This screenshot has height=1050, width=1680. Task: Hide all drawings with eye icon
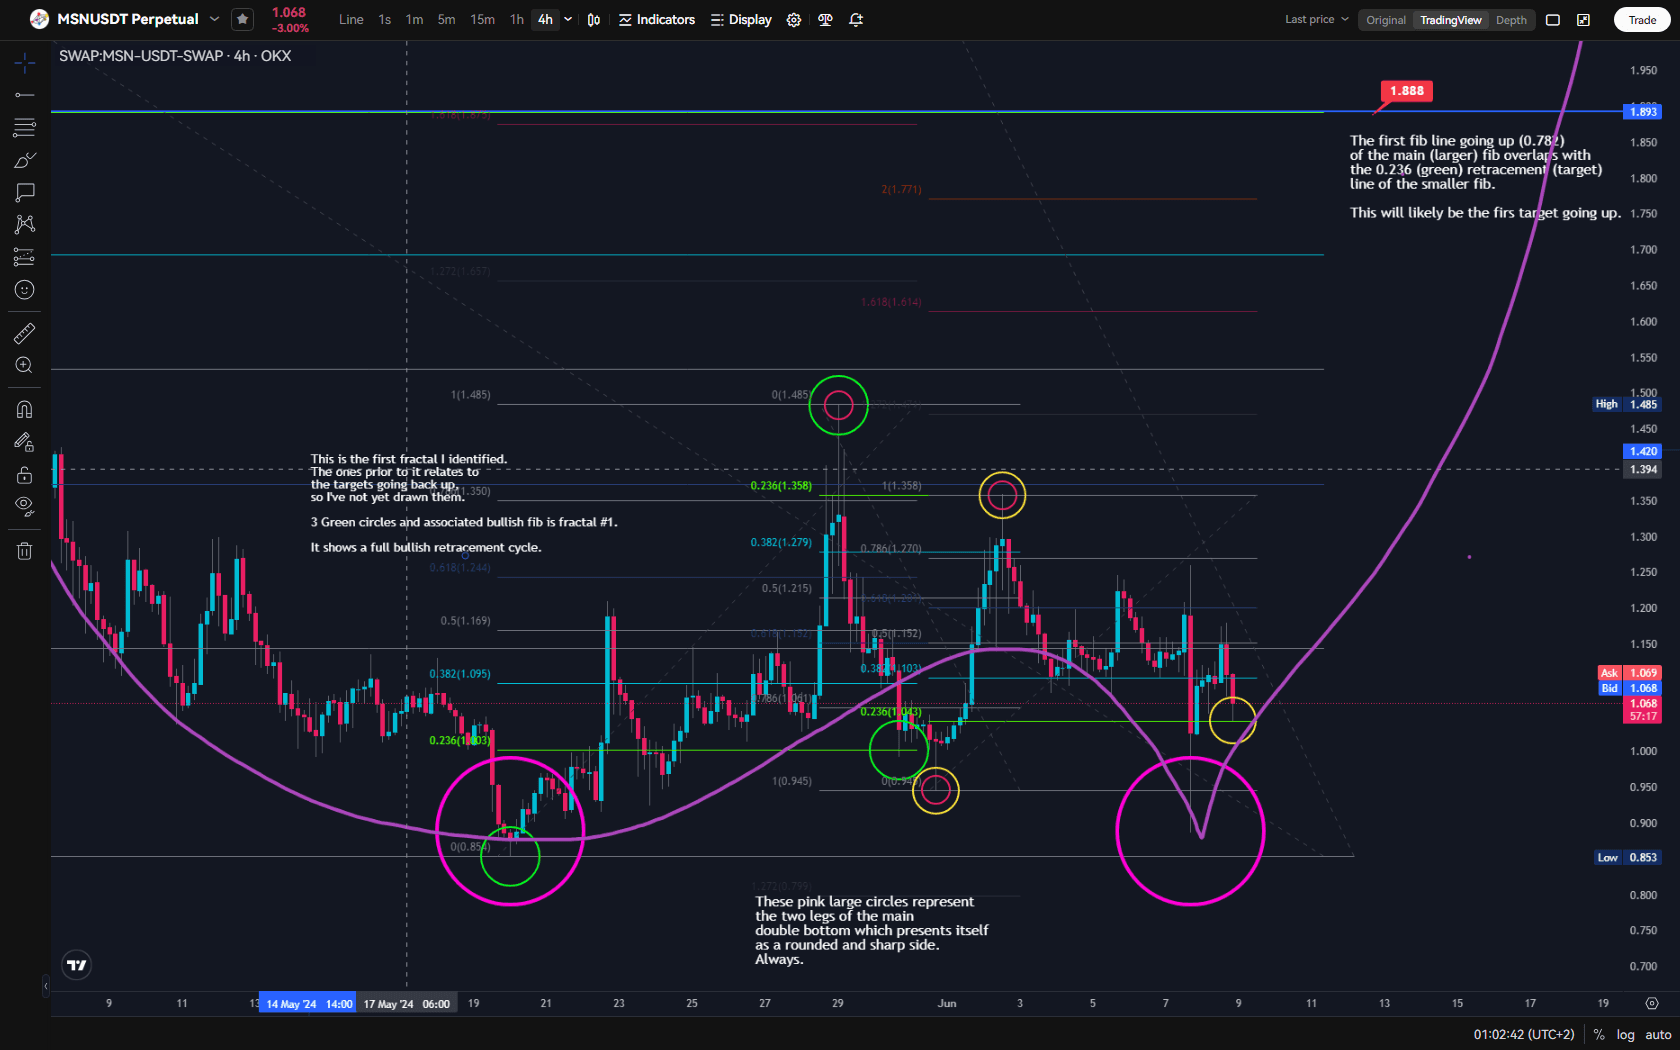tap(25, 506)
